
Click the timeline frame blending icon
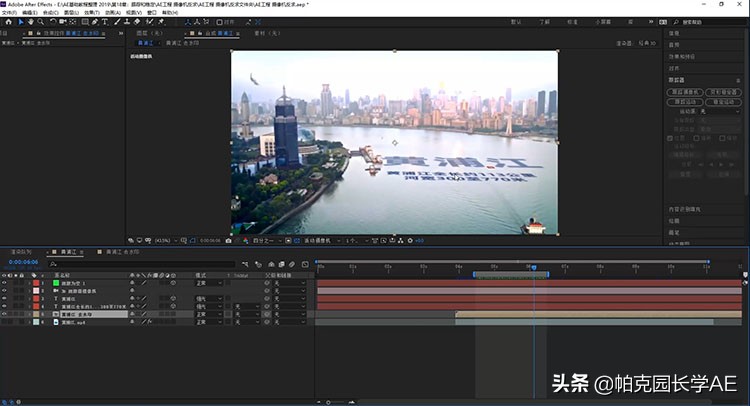click(x=281, y=264)
